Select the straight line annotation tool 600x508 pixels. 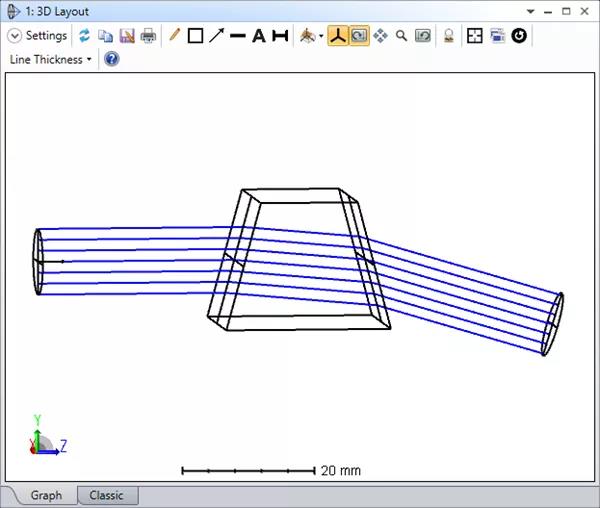237,35
